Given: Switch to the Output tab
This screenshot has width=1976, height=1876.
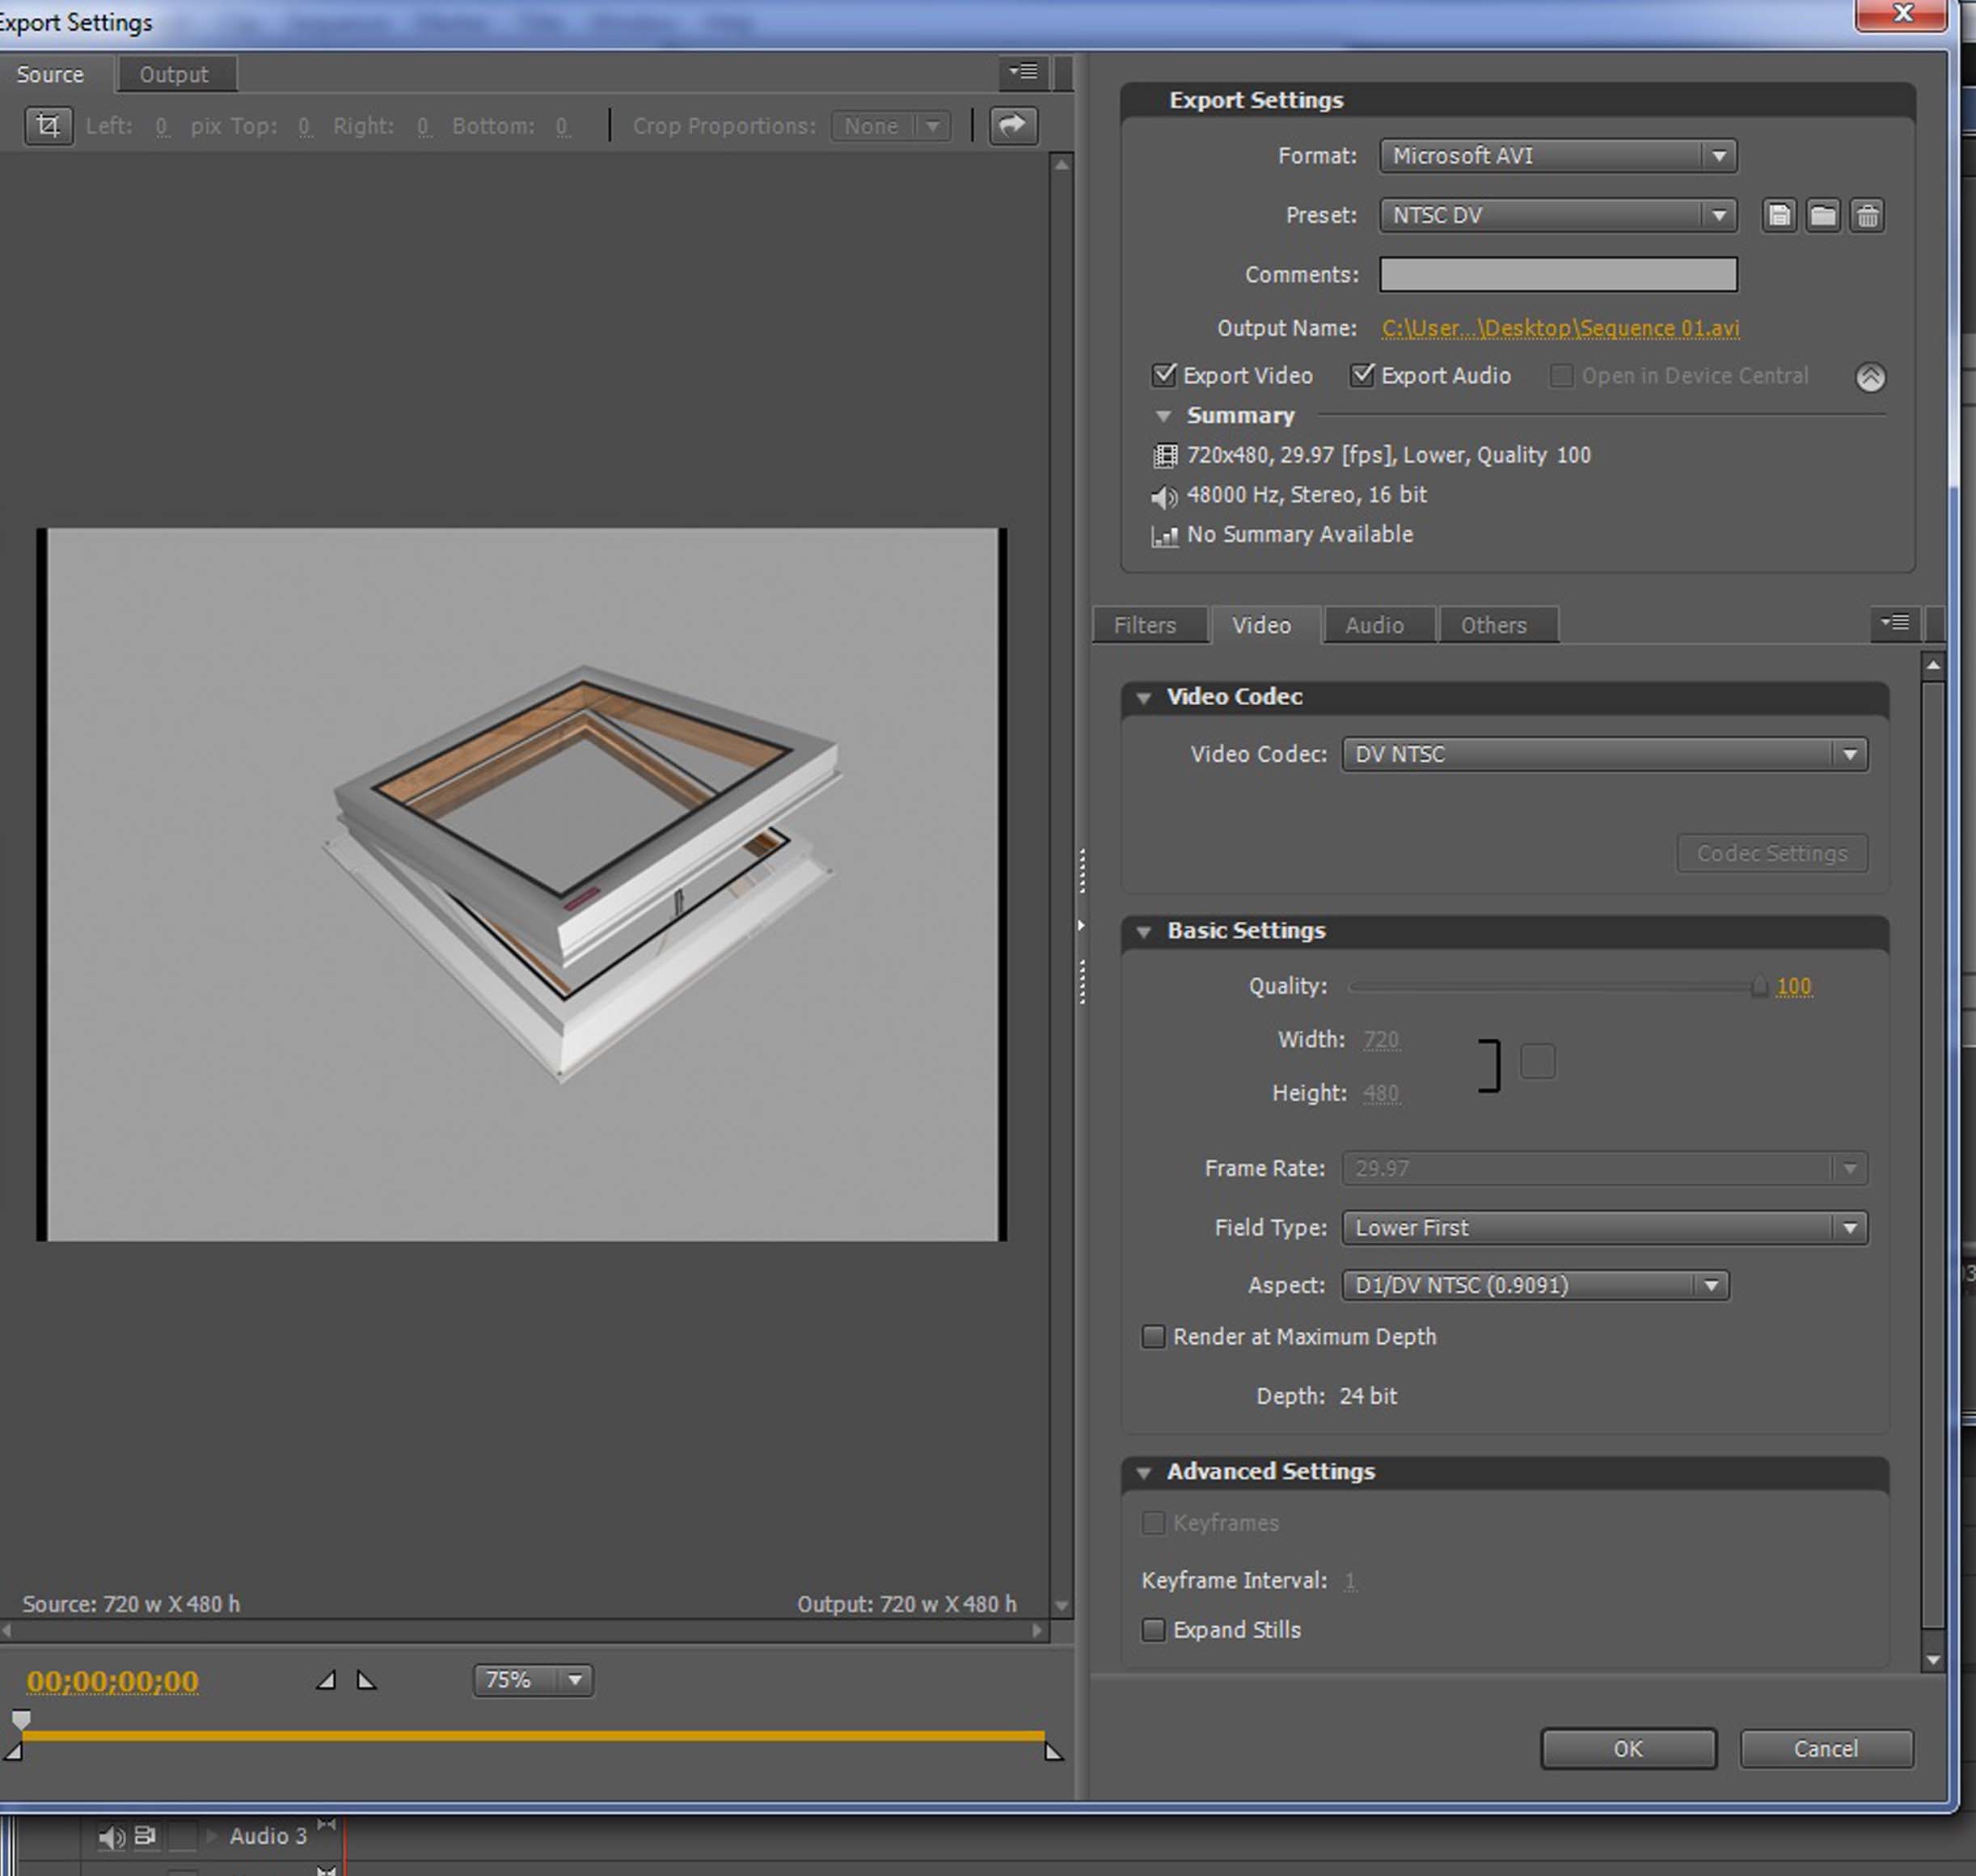Looking at the screenshot, I should tap(174, 74).
